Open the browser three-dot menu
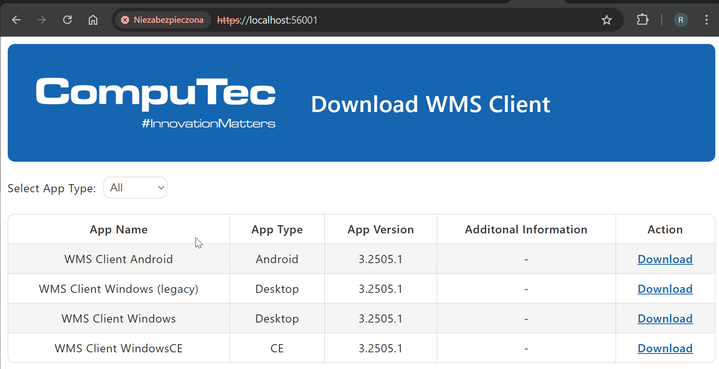The image size is (719, 369). click(706, 20)
